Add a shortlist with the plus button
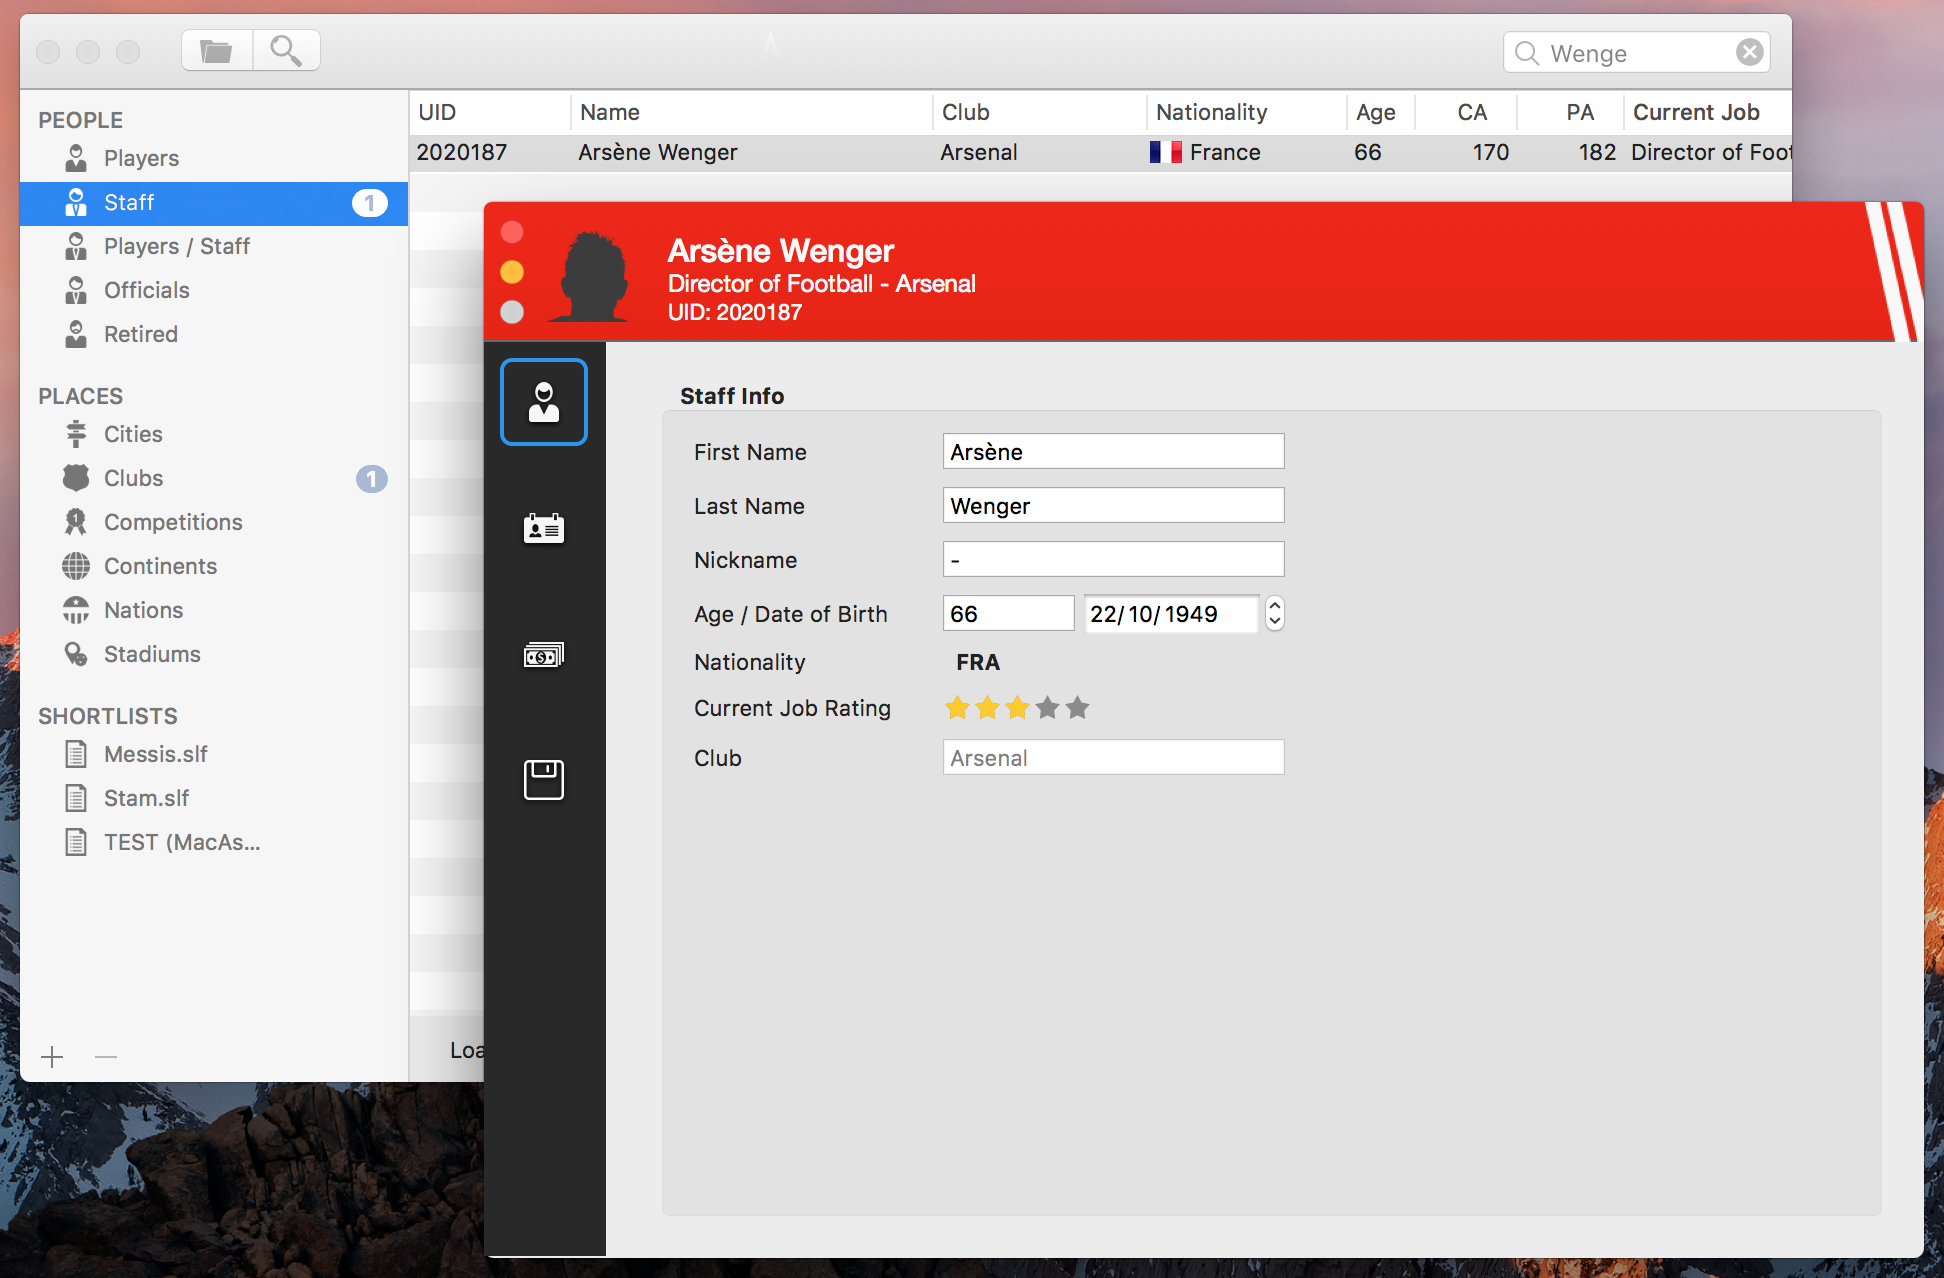Screen dimensions: 1944x1278 pos(52,1056)
